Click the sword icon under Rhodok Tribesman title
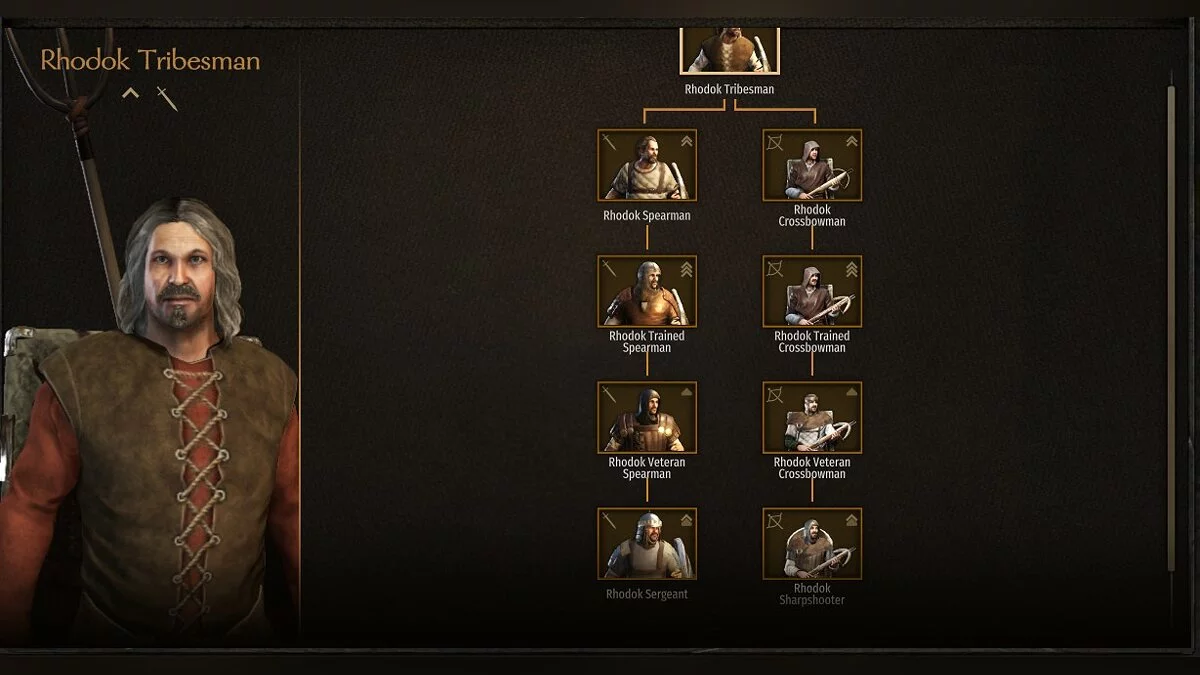The width and height of the screenshot is (1200, 675). [x=167, y=98]
